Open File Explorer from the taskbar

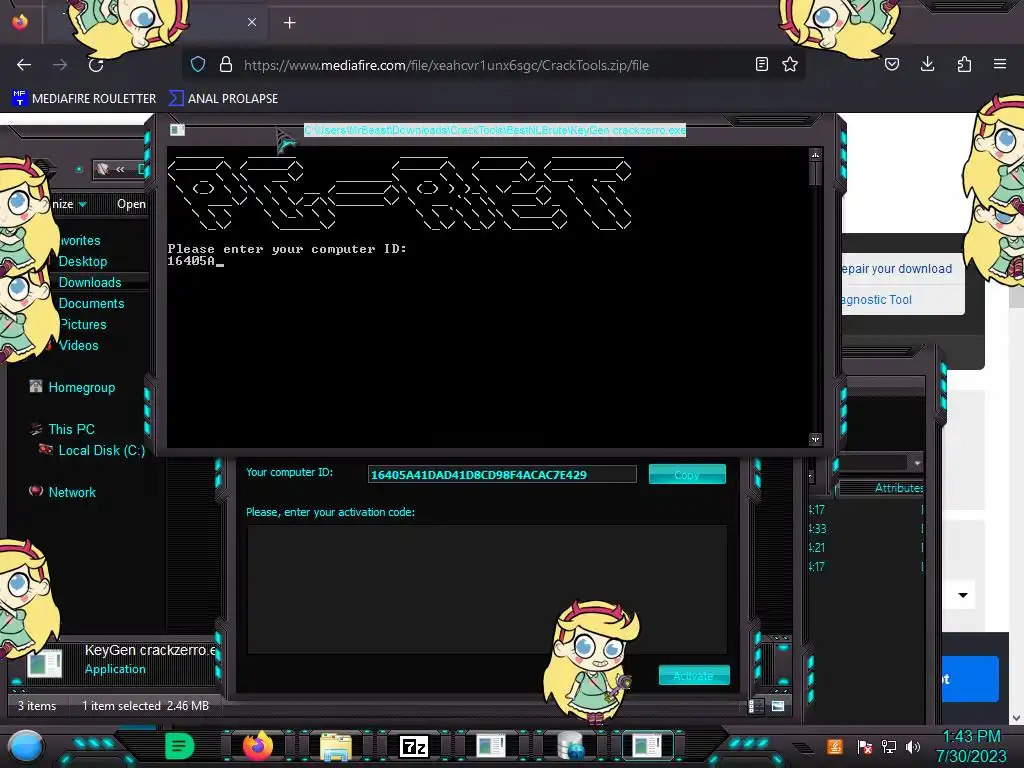point(336,746)
